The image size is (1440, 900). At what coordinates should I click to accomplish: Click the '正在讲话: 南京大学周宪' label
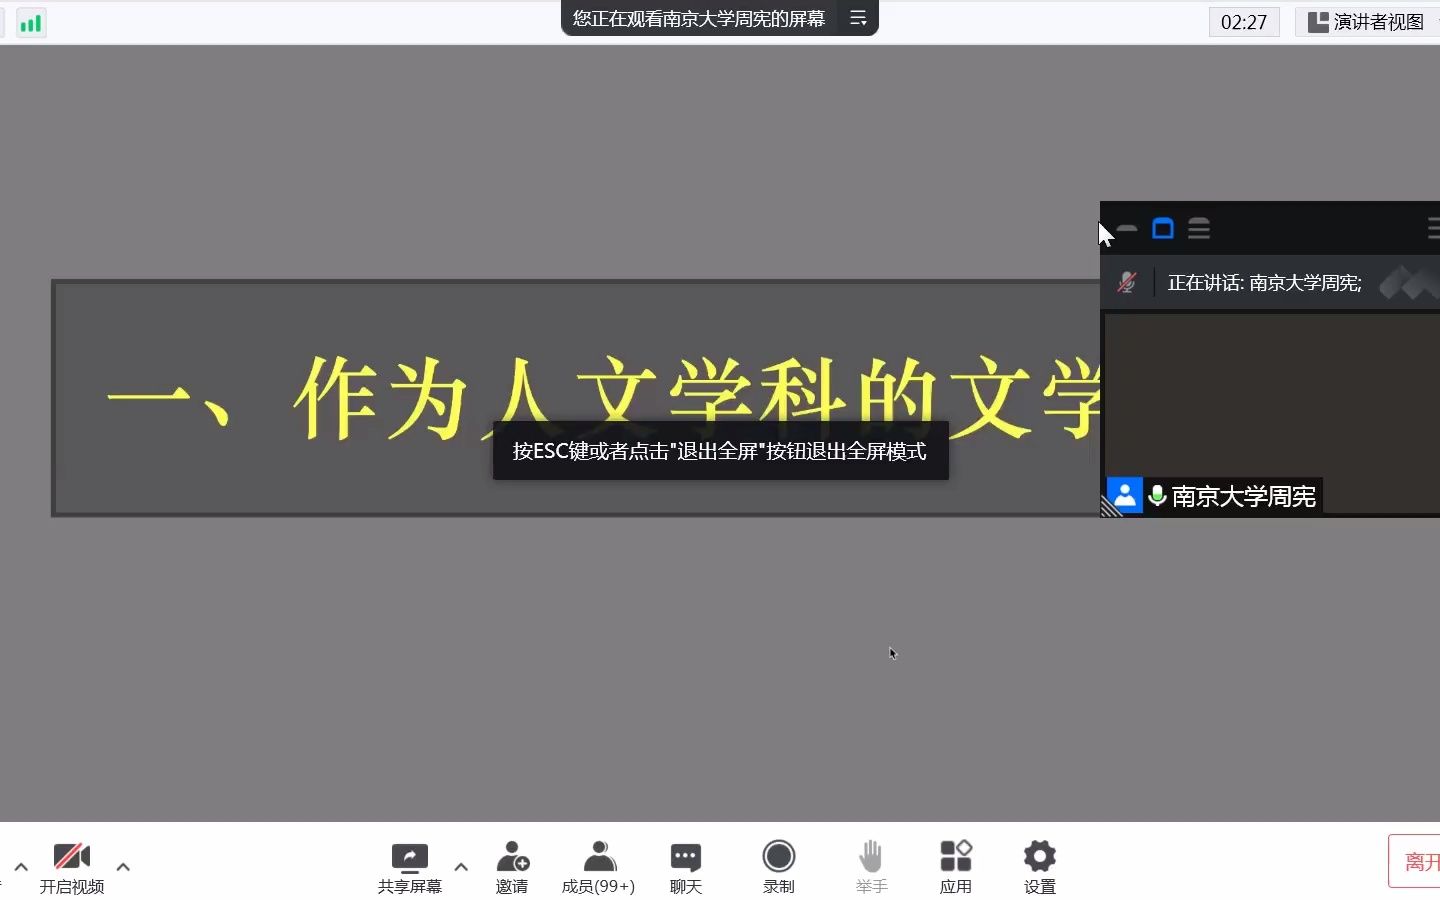point(1264,283)
